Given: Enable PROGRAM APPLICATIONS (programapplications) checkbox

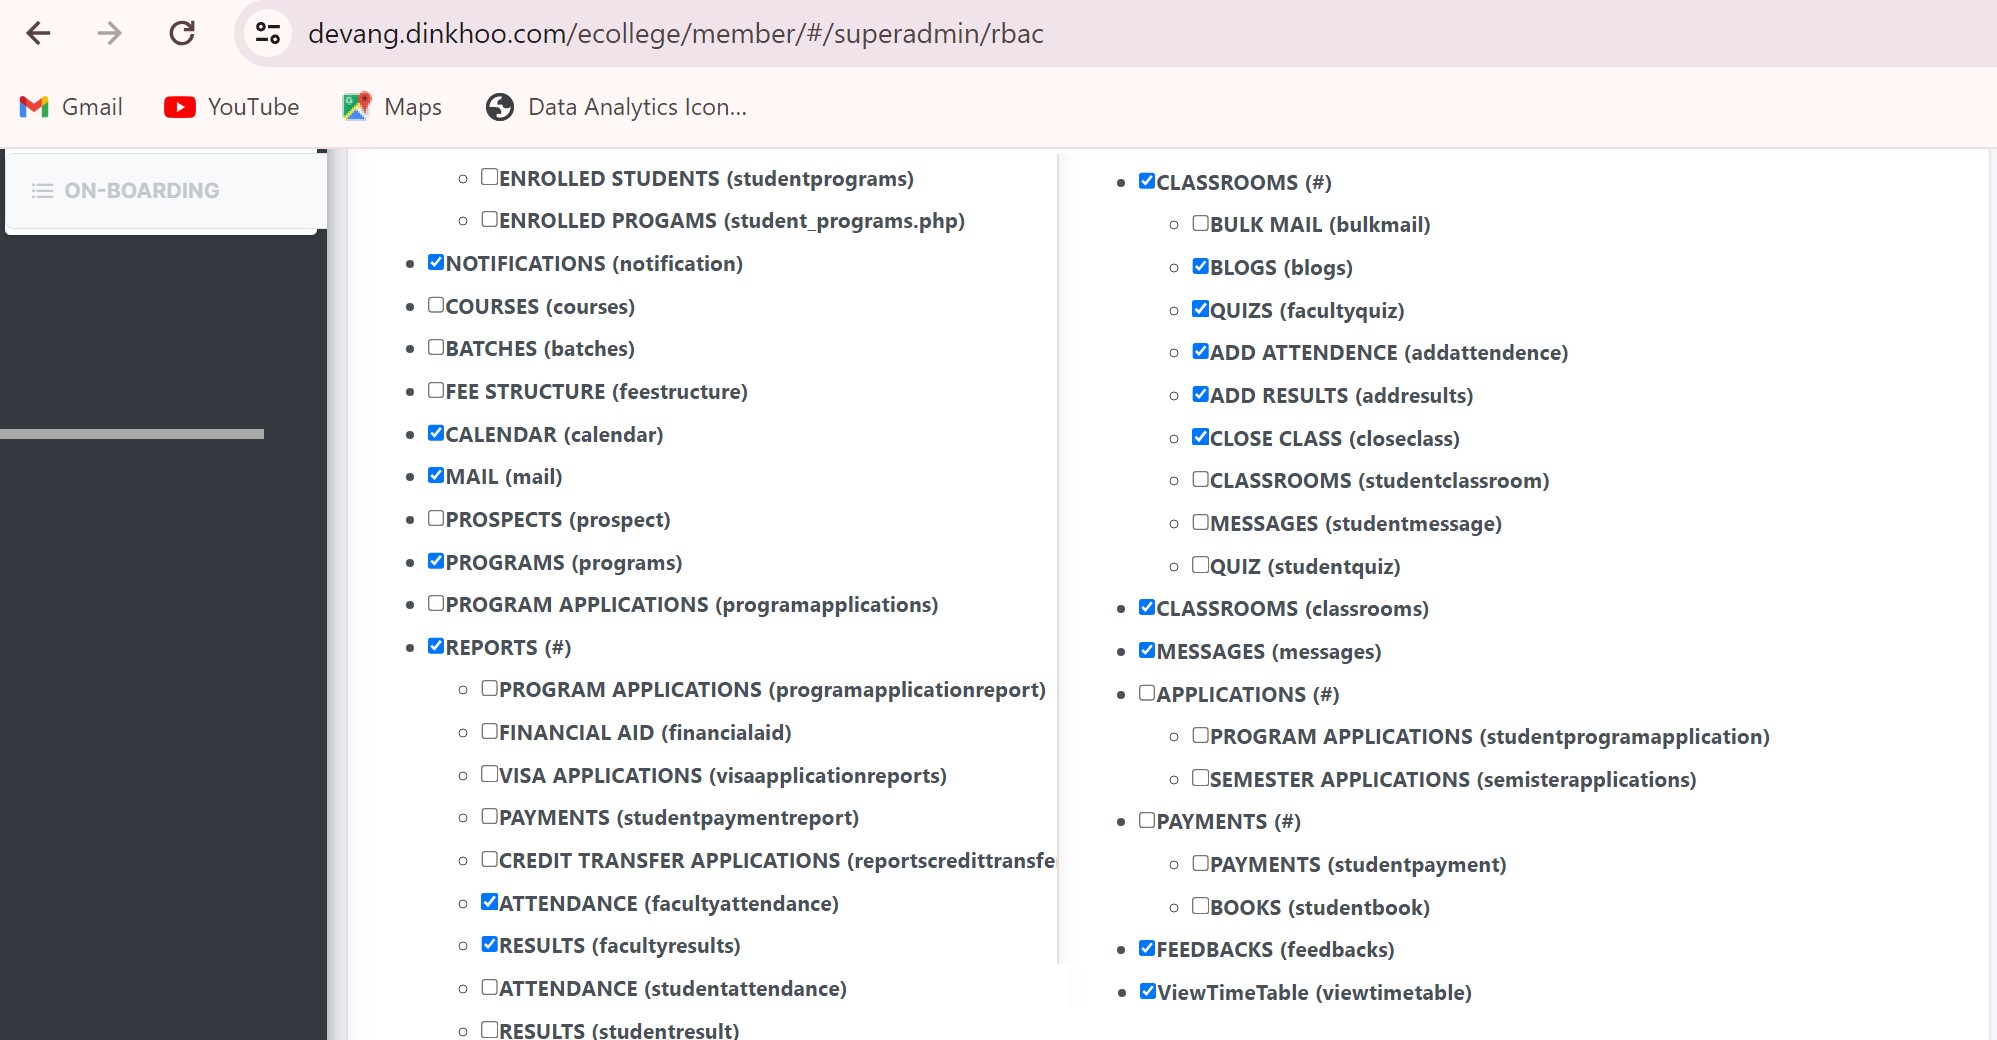Looking at the screenshot, I should (436, 603).
